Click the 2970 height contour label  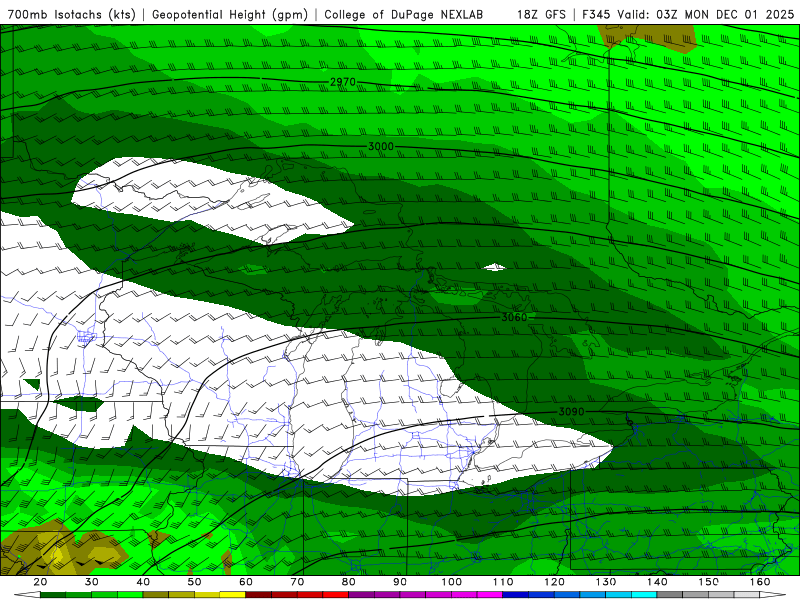[x=342, y=82]
